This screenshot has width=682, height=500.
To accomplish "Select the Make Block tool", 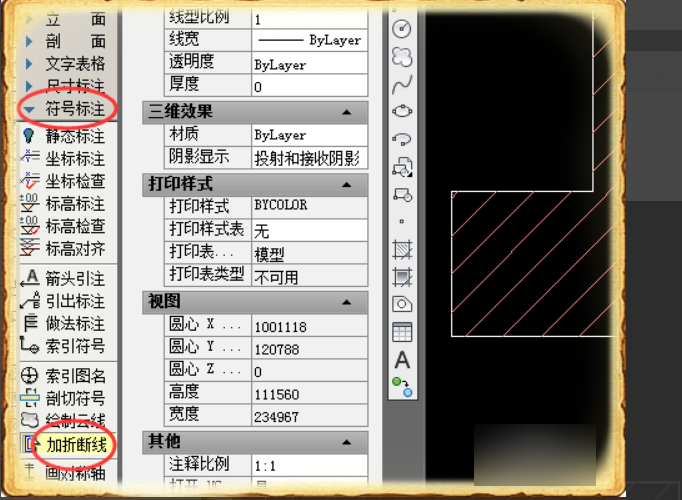I will pyautogui.click(x=402, y=195).
